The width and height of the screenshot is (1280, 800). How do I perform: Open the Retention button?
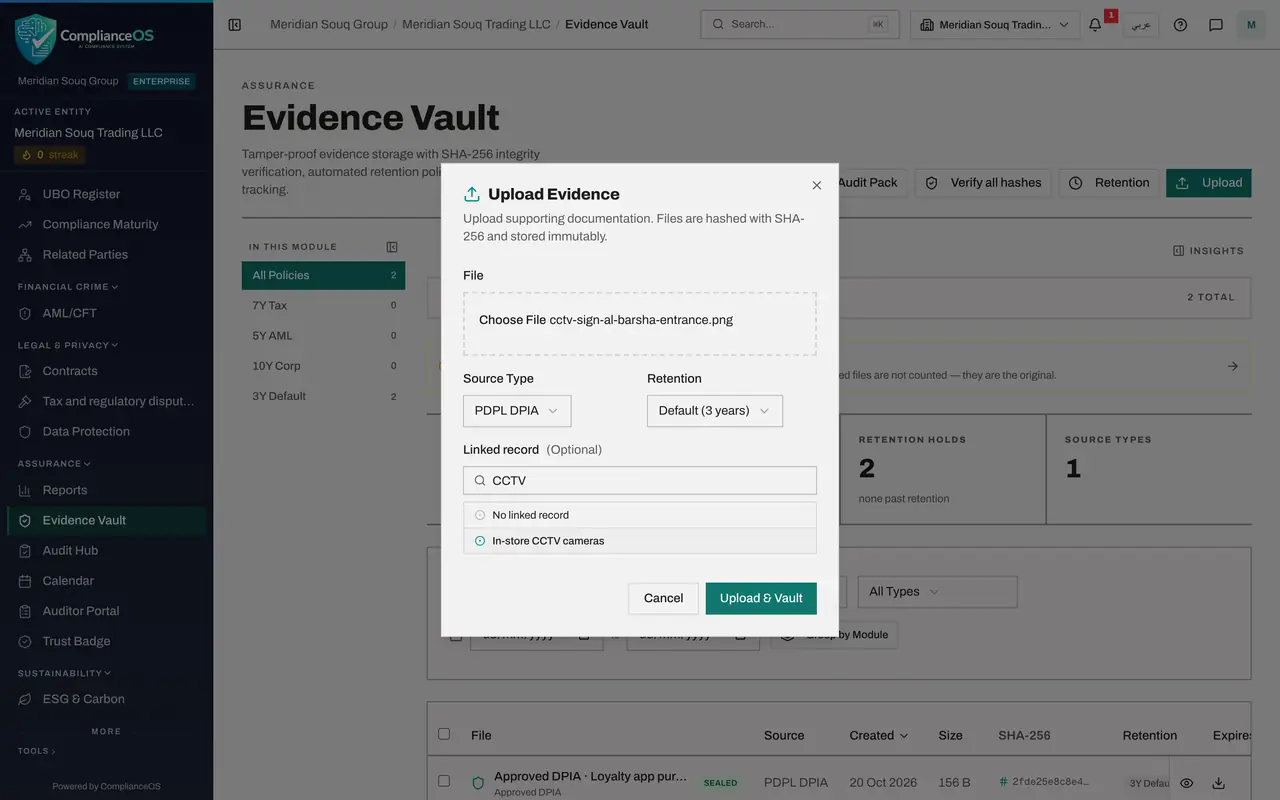tap(1109, 183)
